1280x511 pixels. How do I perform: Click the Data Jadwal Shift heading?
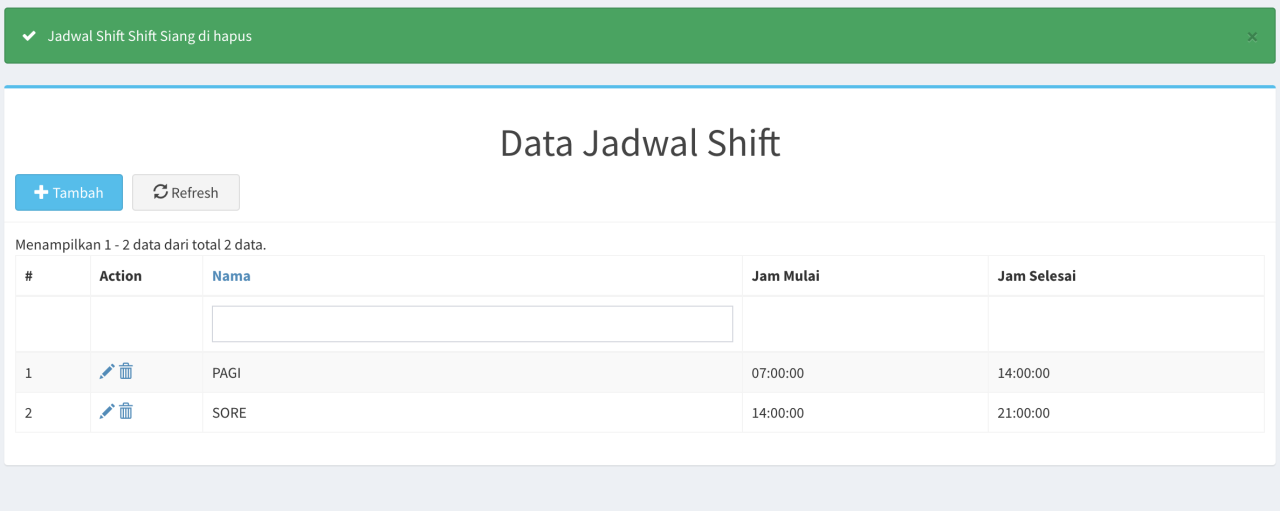(640, 143)
